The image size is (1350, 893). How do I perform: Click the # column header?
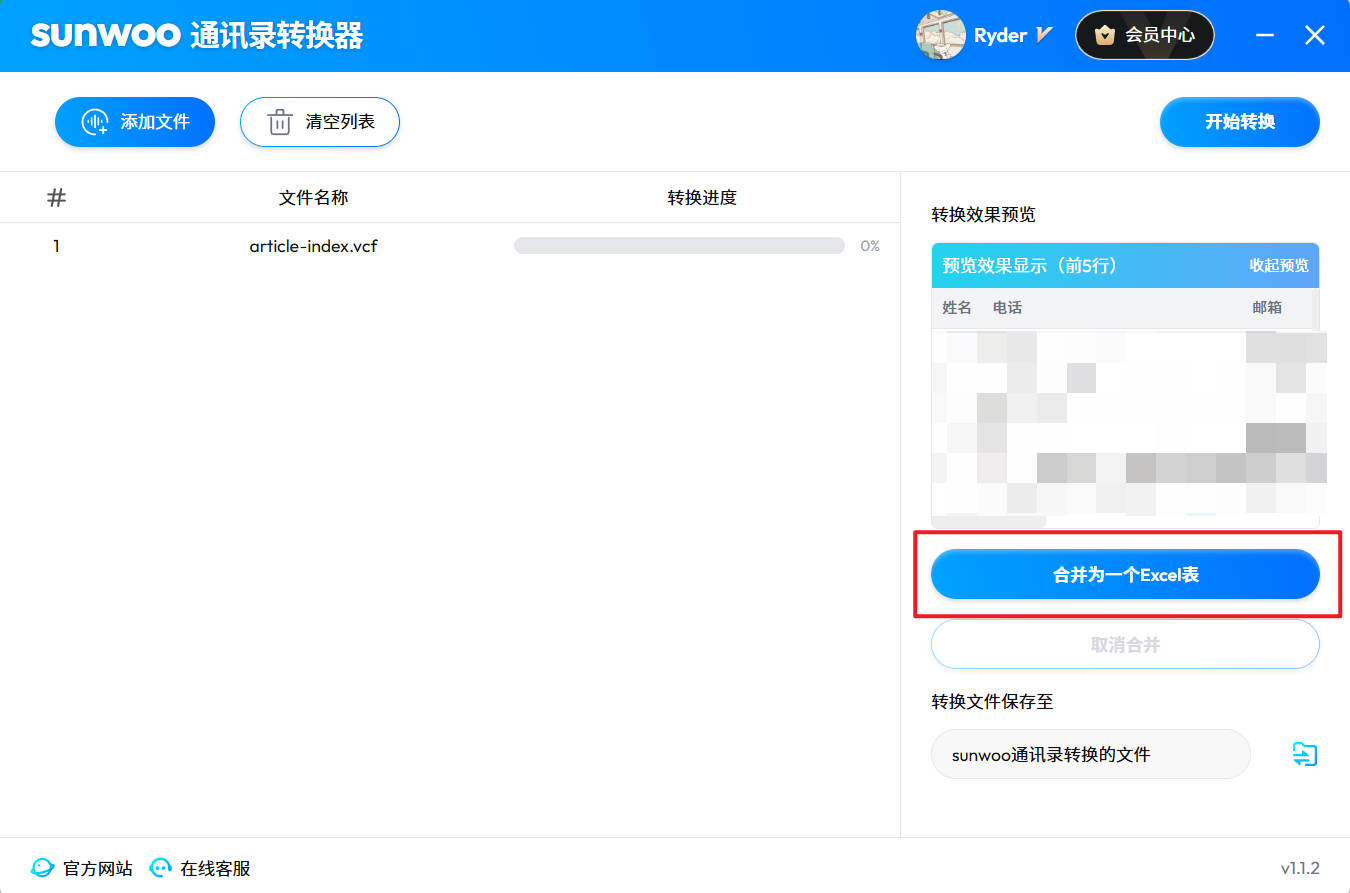click(57, 198)
